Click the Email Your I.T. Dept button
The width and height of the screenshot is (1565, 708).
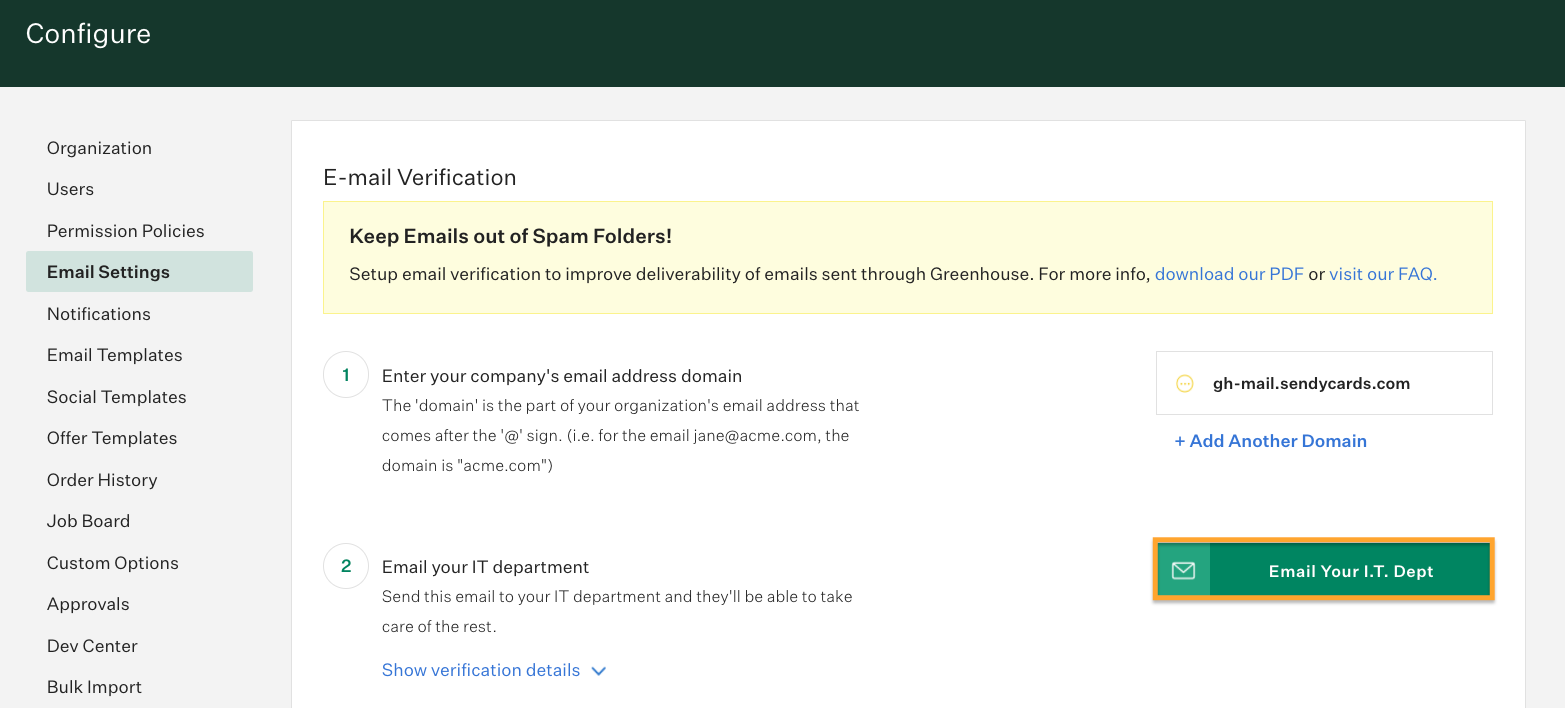(x=1323, y=571)
